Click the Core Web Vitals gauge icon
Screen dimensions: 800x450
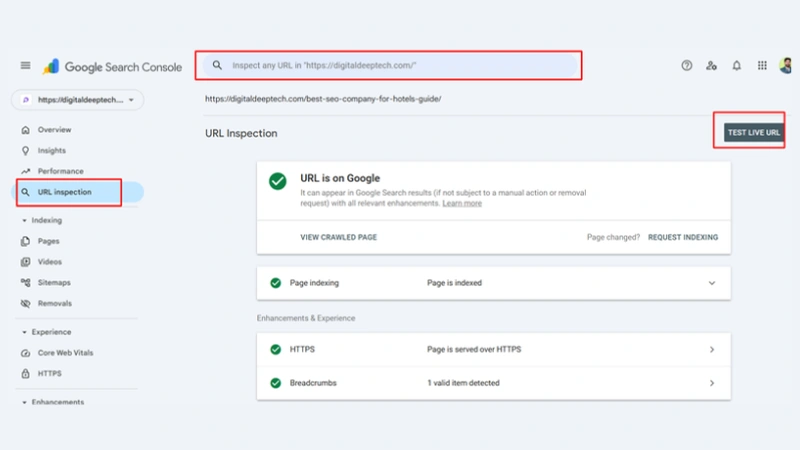(x=26, y=353)
